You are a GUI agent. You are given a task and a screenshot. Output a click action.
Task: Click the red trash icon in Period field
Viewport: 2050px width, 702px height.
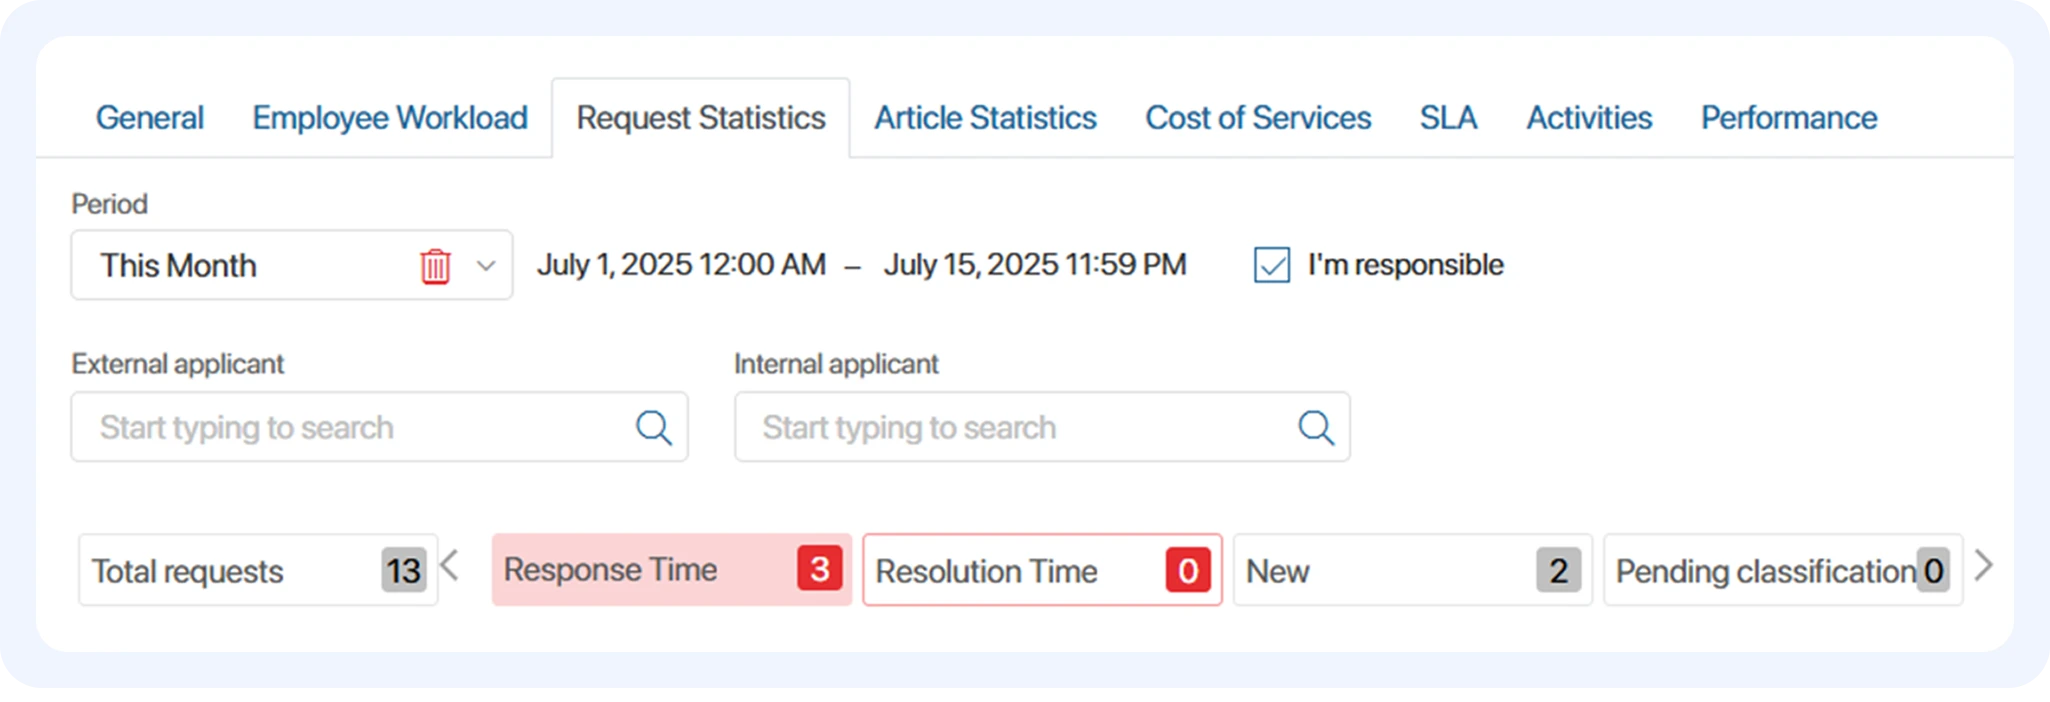[x=435, y=266]
